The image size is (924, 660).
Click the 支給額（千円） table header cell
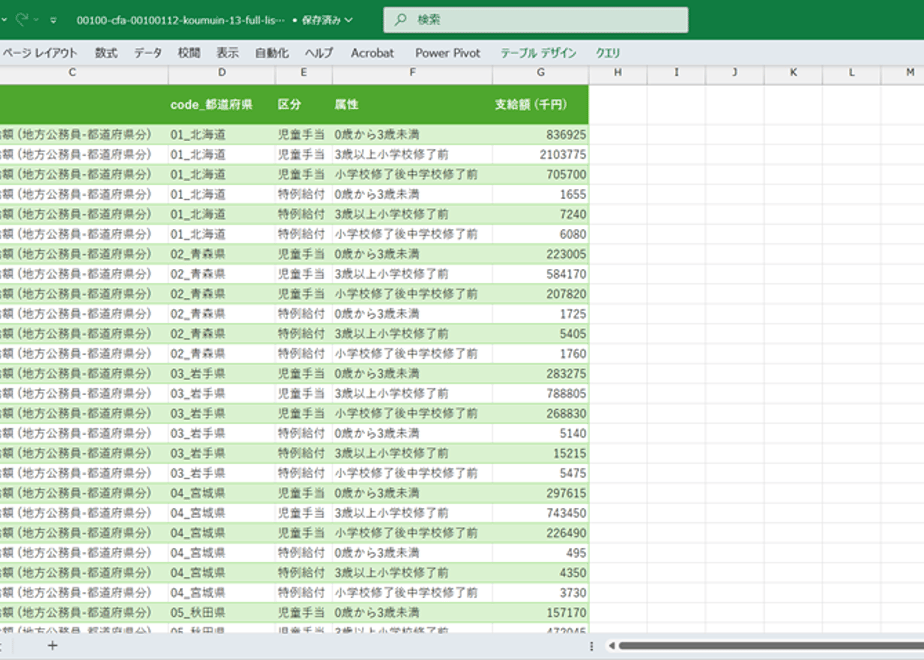[540, 104]
